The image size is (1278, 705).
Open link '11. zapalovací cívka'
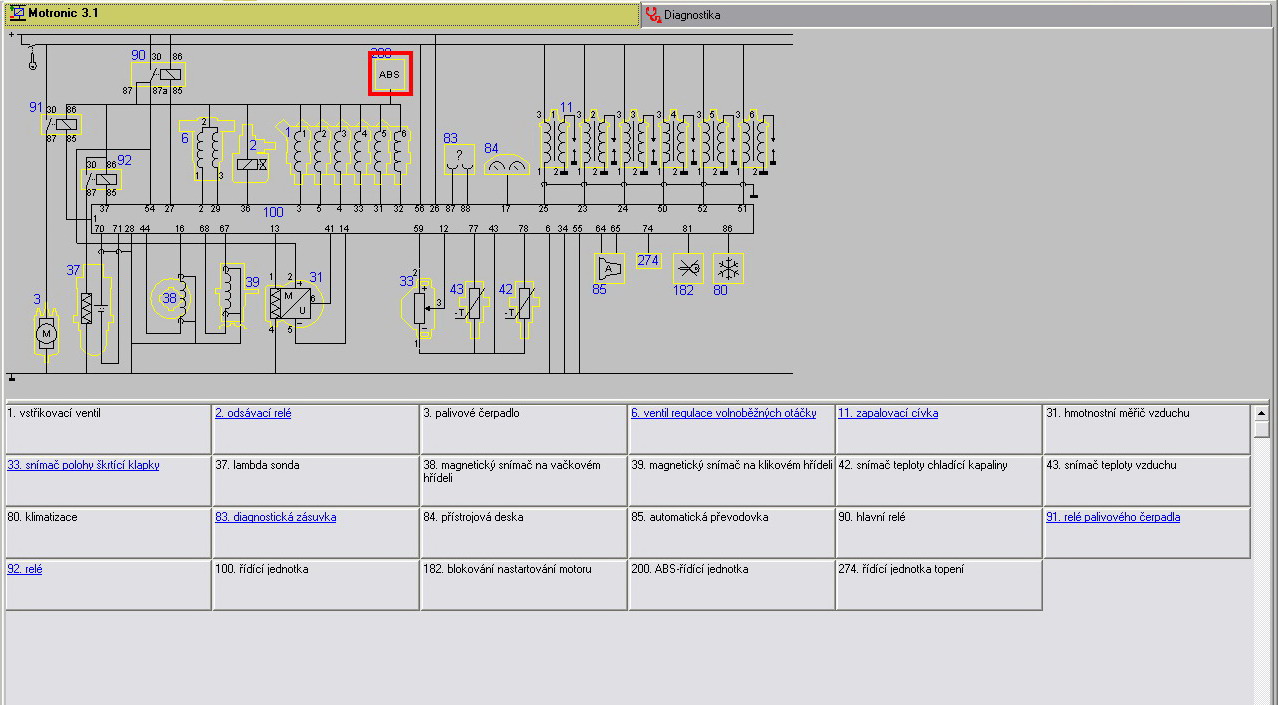pos(888,413)
